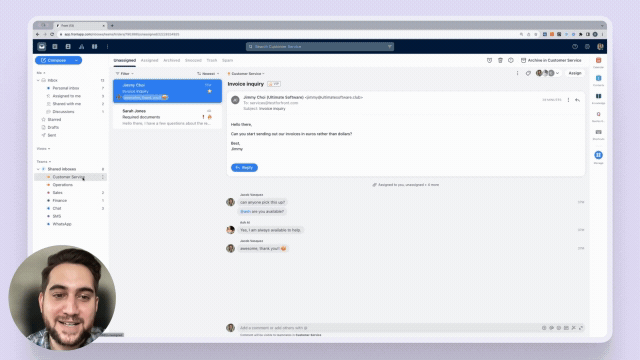Screen dimensions: 640x360
Task: Open the Newest sort dropdown
Action: (x=208, y=74)
